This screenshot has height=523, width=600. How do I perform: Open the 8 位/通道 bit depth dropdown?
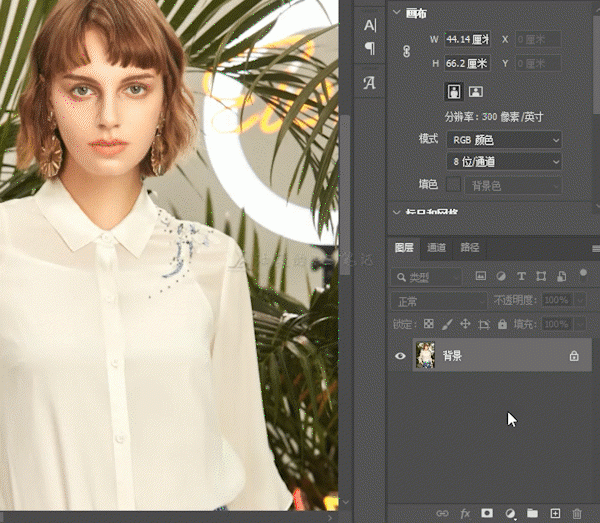pos(504,162)
